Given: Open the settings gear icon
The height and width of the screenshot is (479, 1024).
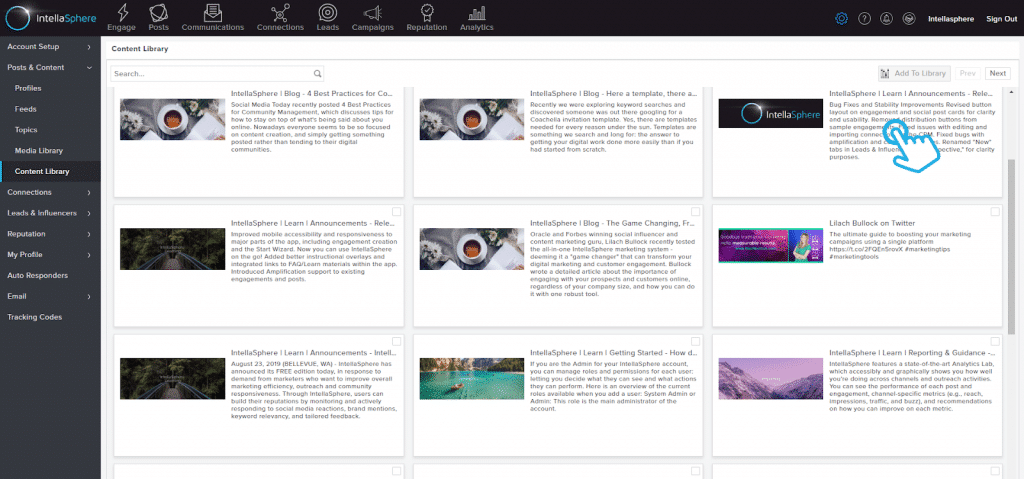Looking at the screenshot, I should coord(841,19).
